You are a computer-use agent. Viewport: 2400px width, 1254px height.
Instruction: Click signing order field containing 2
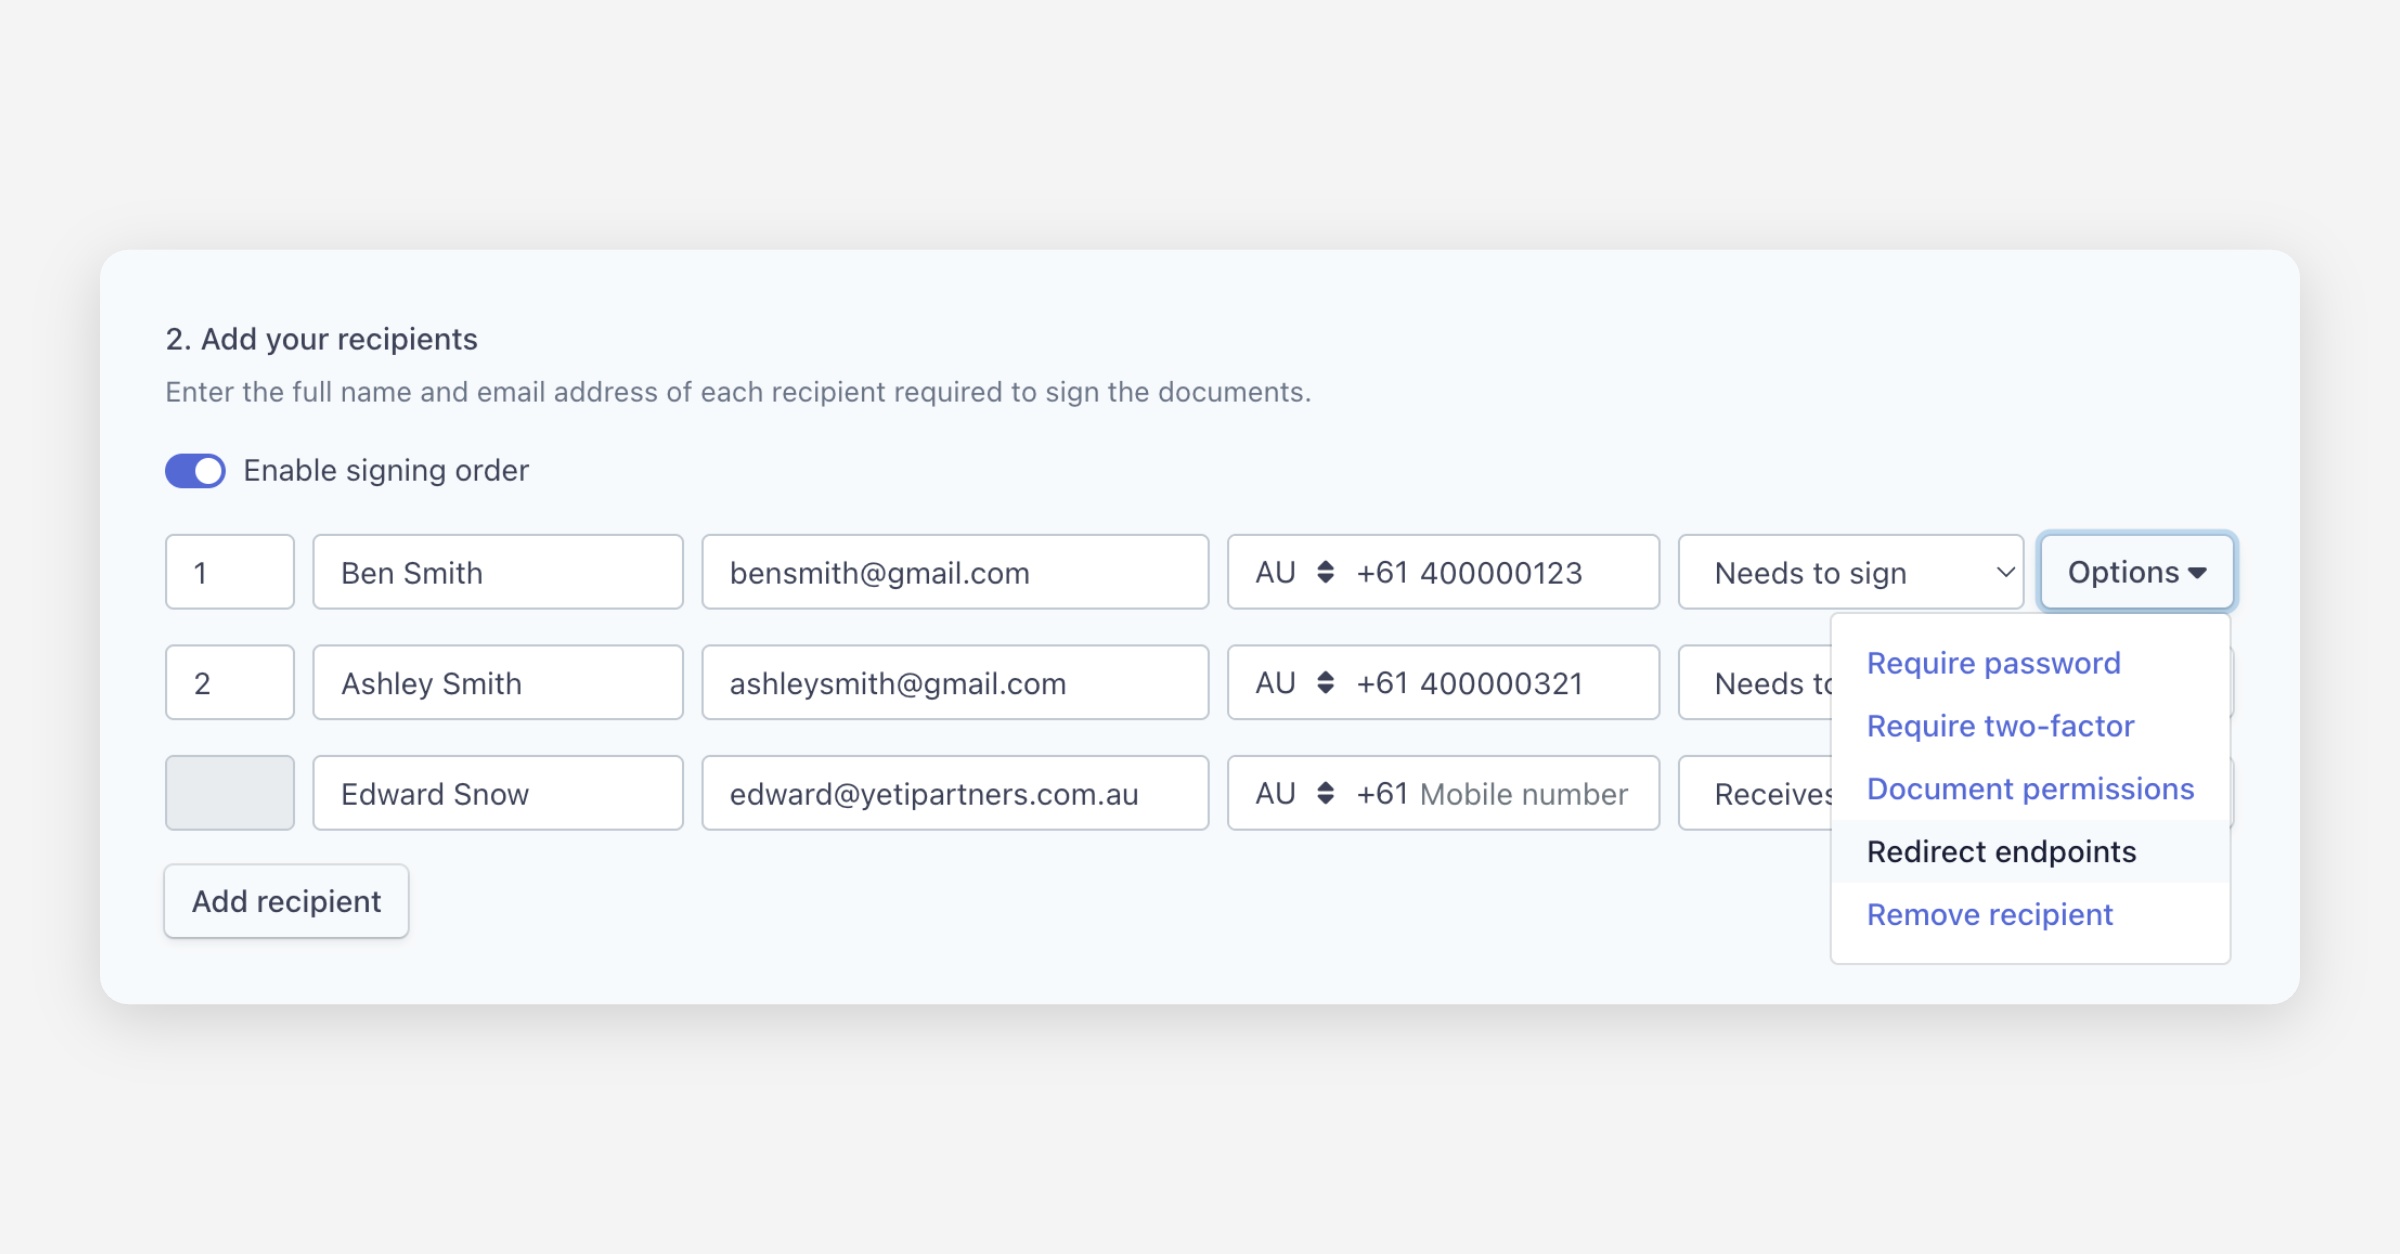[229, 683]
